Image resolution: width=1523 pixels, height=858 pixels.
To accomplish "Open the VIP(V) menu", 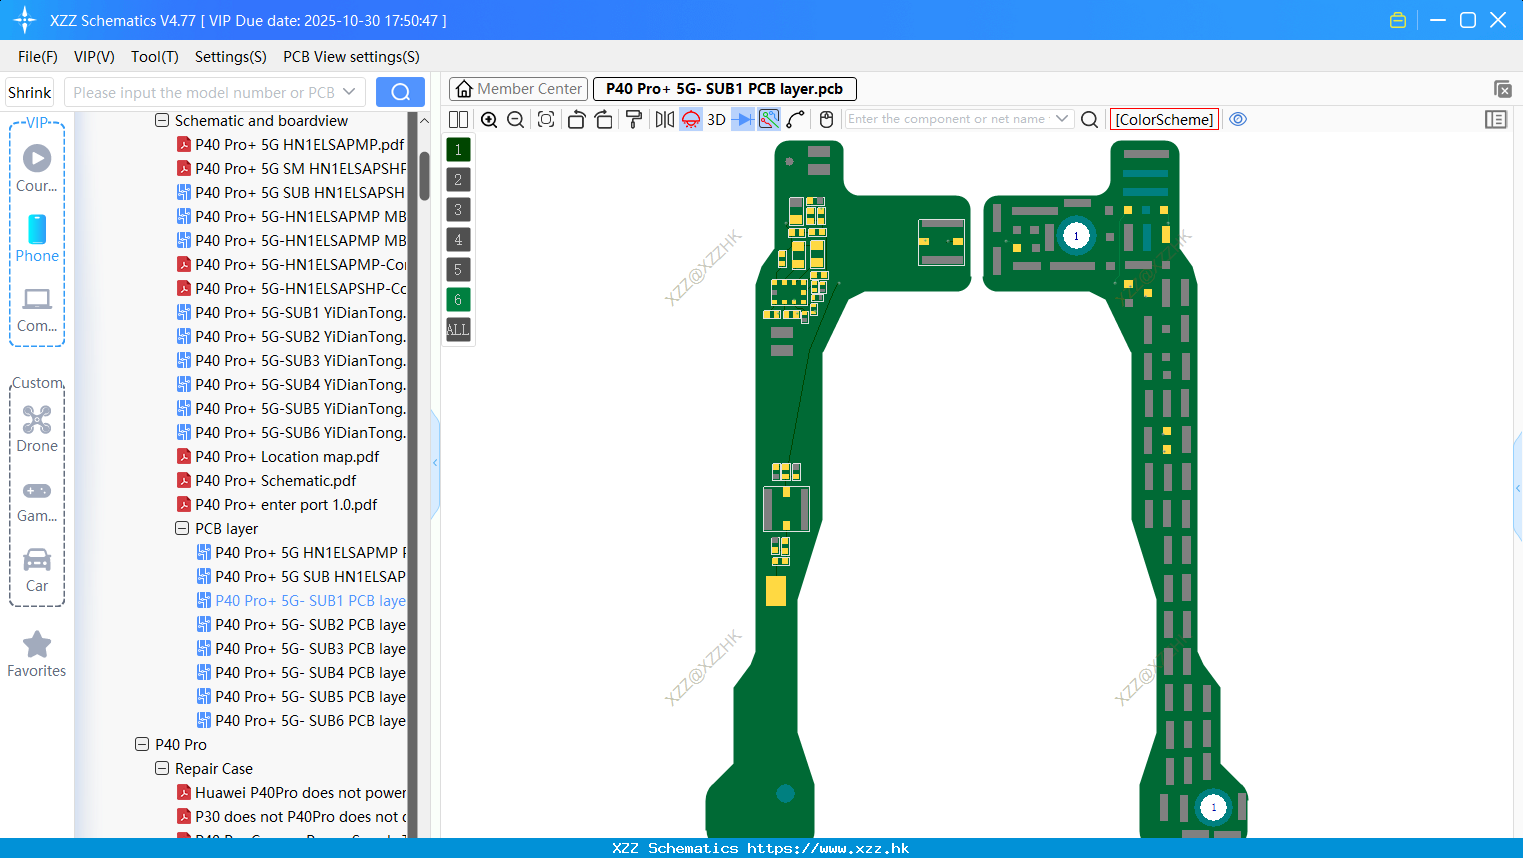I will tap(94, 57).
